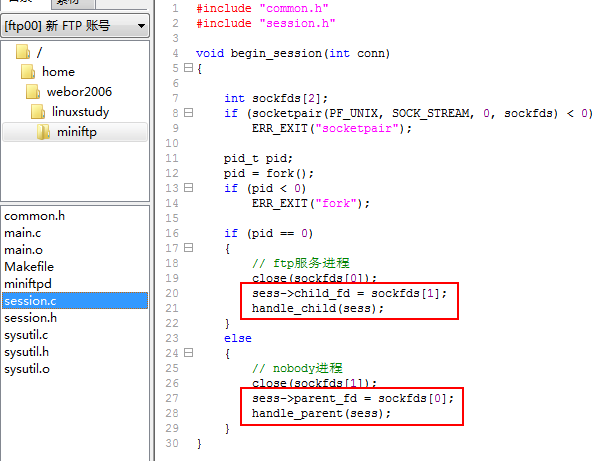Click line number 1 in the gutter
This screenshot has width=607, height=461.
[175, 8]
